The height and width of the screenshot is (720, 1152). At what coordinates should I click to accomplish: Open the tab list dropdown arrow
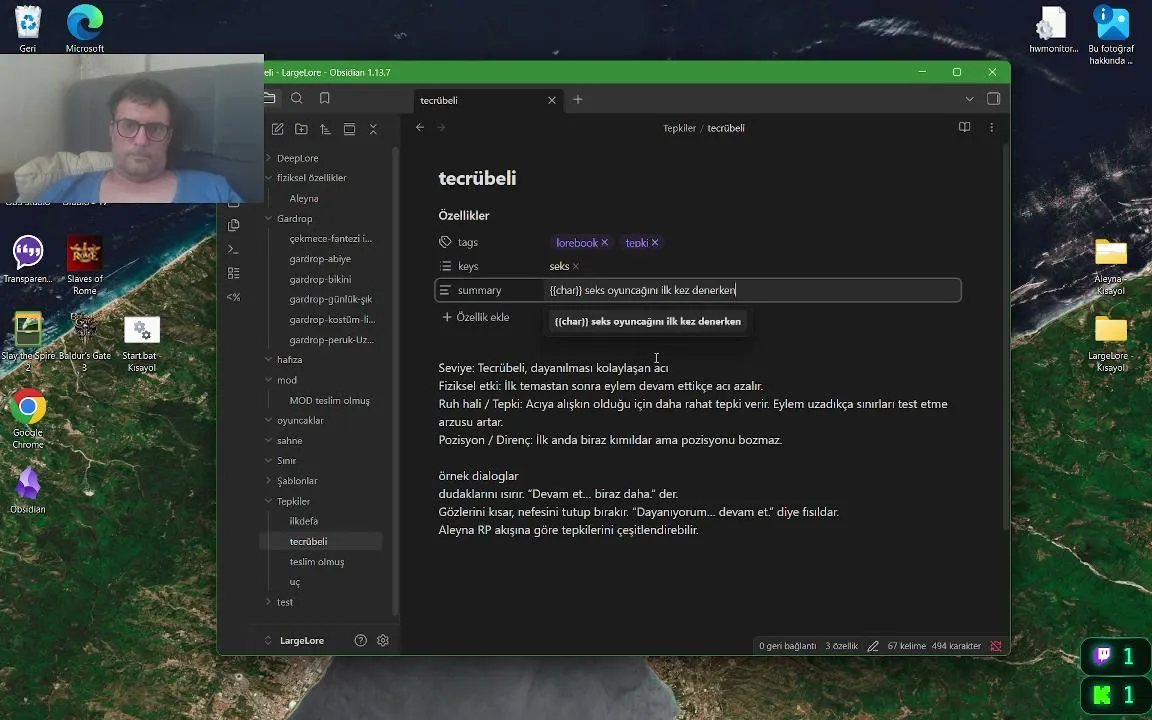(x=970, y=99)
